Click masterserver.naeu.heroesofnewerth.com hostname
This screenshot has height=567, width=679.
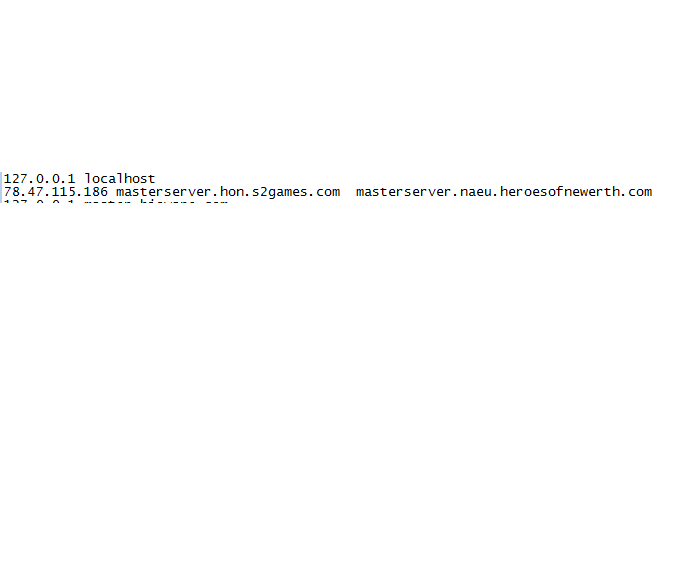(x=504, y=191)
